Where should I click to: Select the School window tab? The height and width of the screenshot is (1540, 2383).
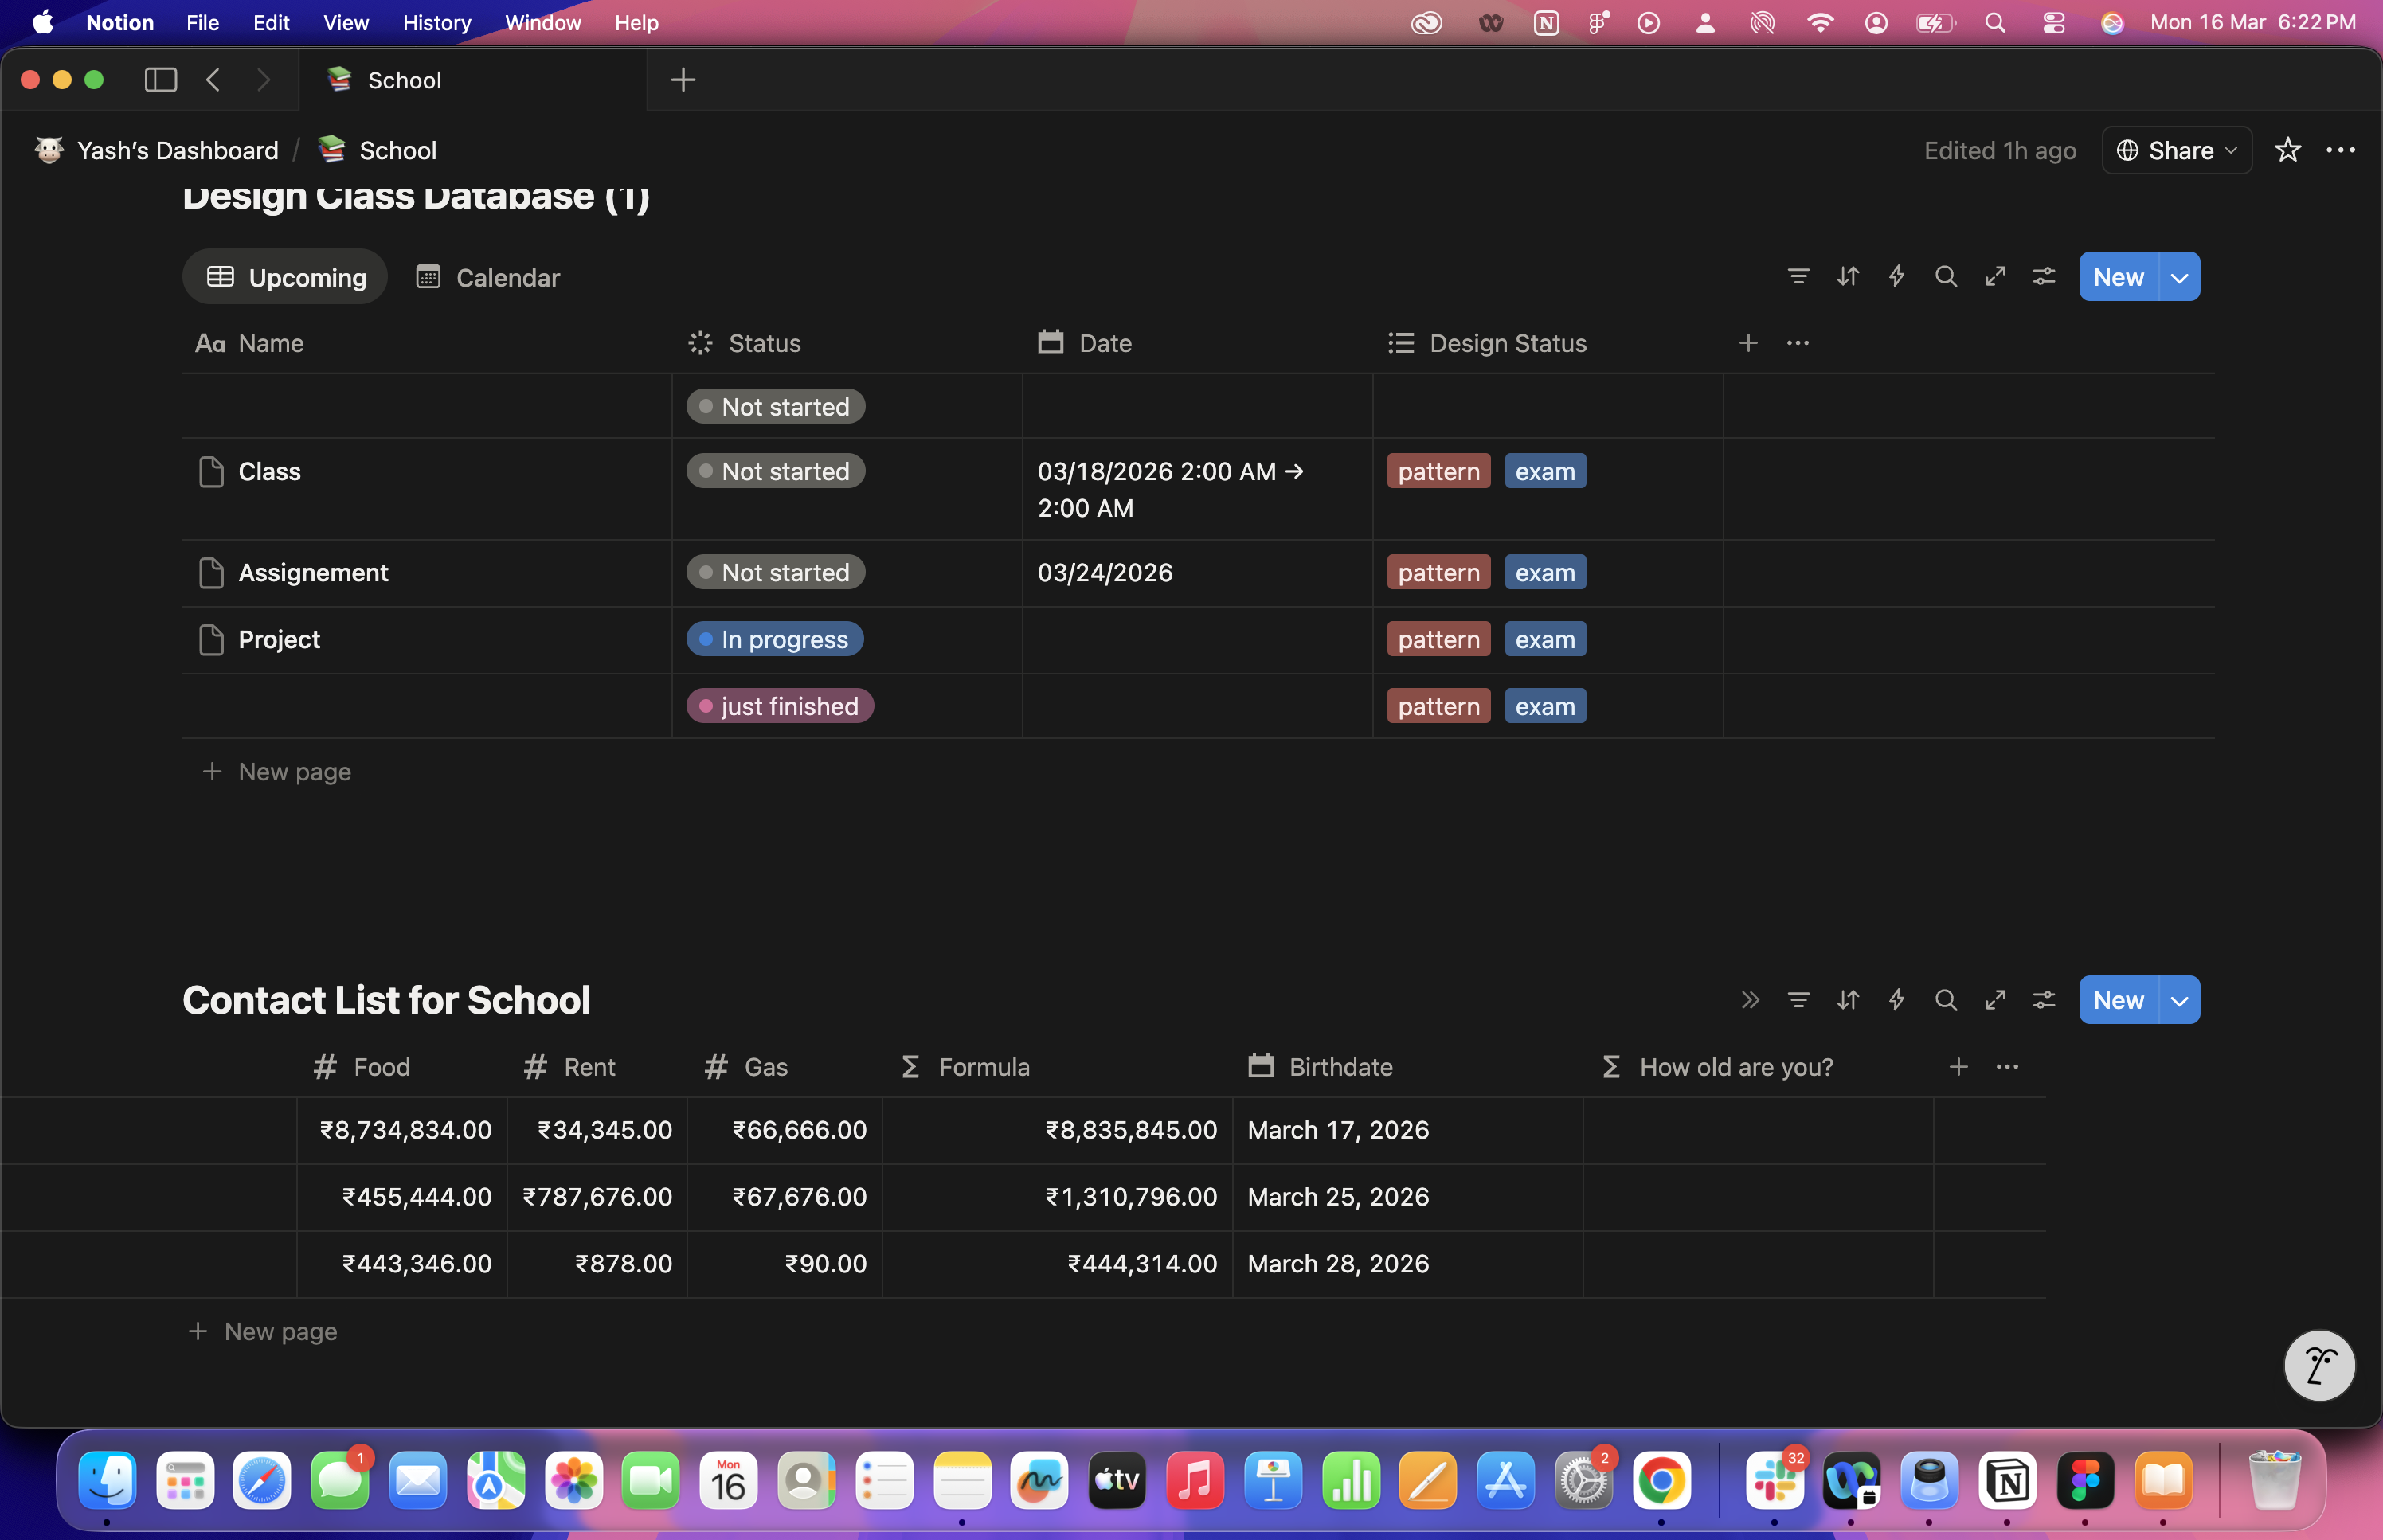click(472, 80)
